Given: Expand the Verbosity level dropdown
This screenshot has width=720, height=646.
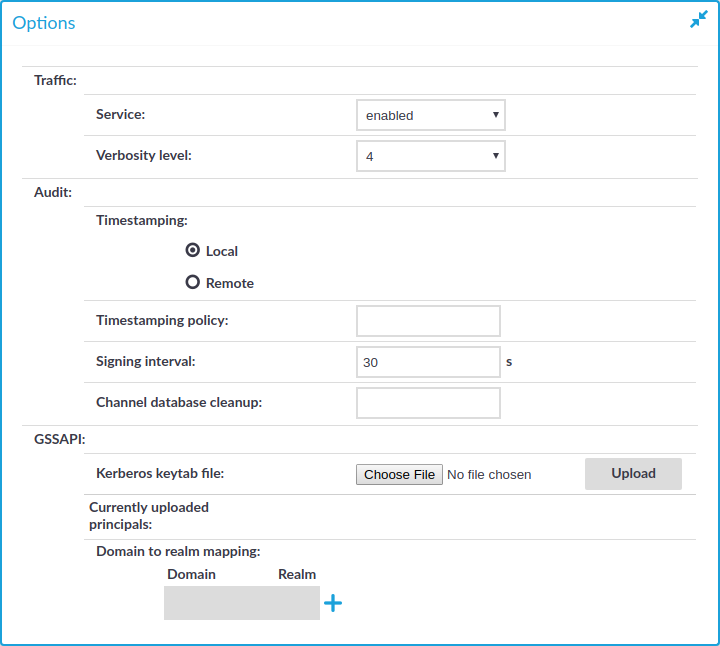Looking at the screenshot, I should pyautogui.click(x=431, y=156).
